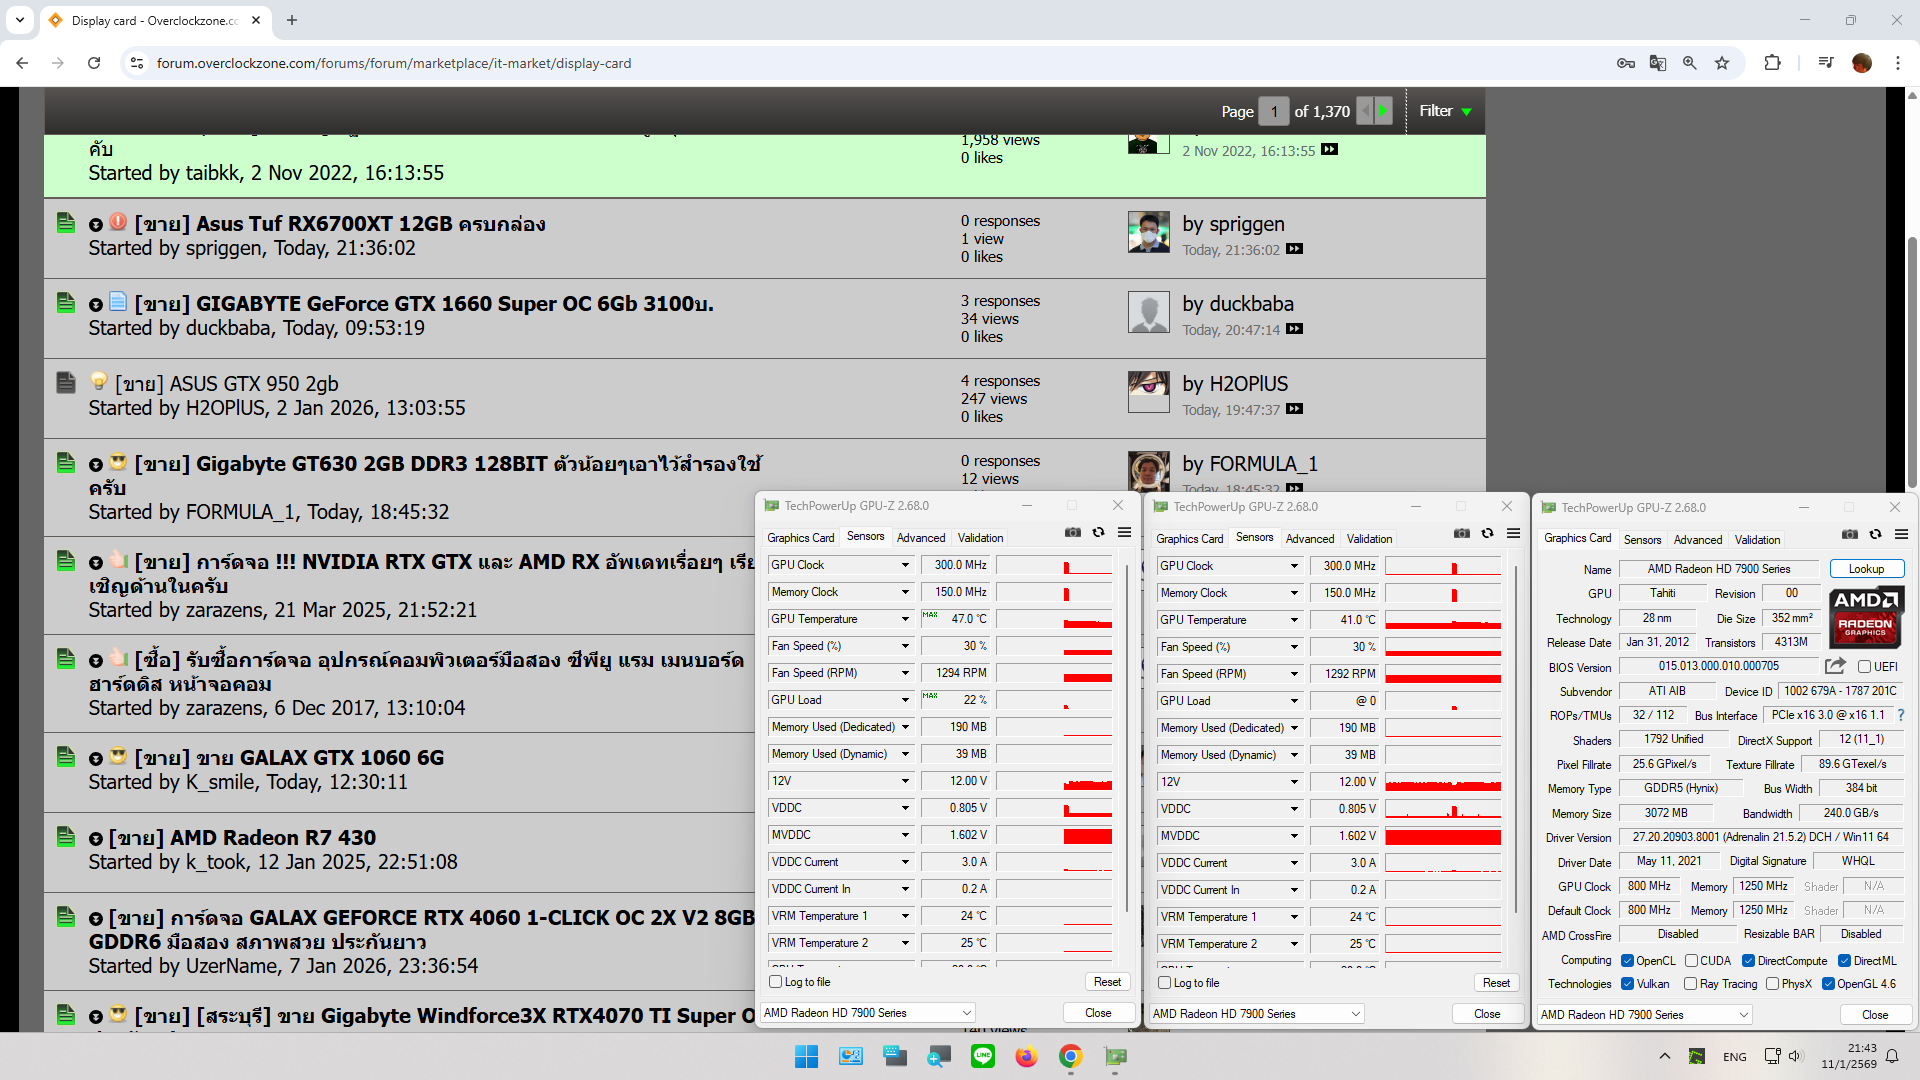Open the Asus Tuf RX6700XT 12GB thread
This screenshot has height=1080, width=1920.
(x=340, y=224)
